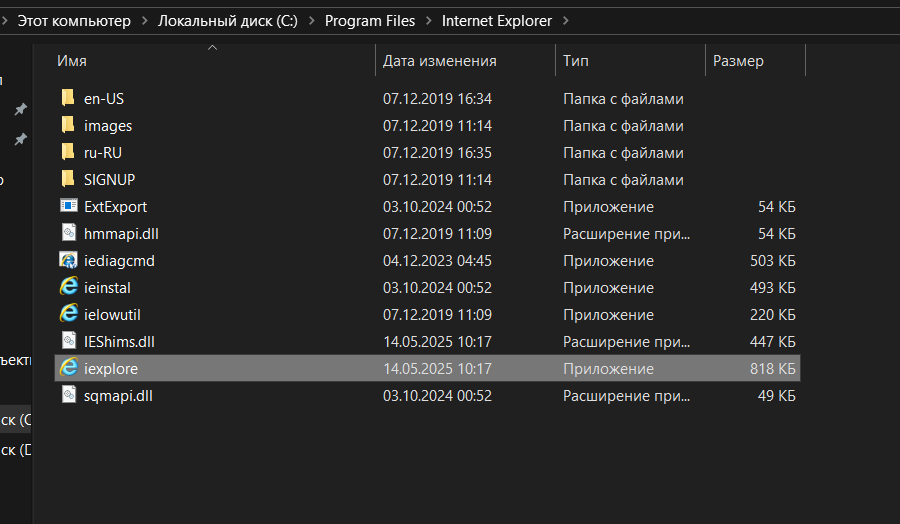Click the 493 КБ size value
Viewport: 900px width, 524px height.
point(773,288)
